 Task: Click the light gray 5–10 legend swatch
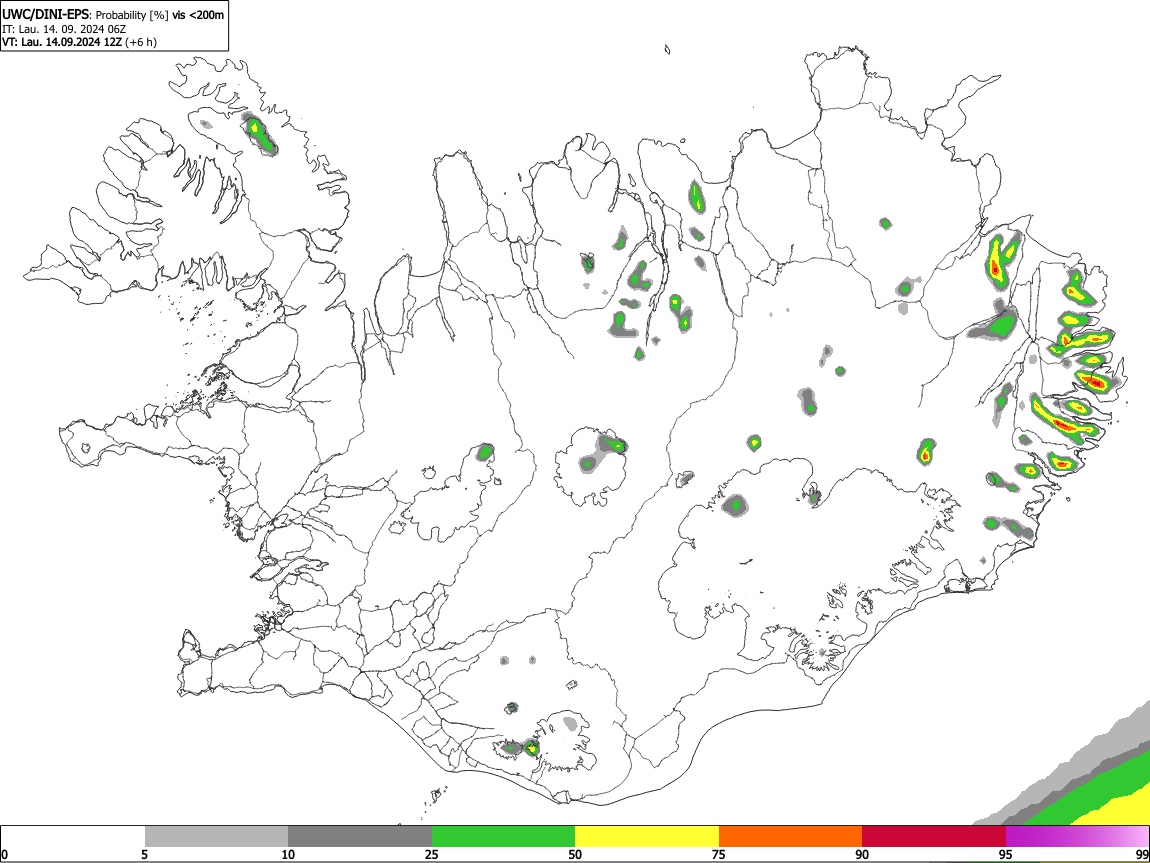[216, 836]
